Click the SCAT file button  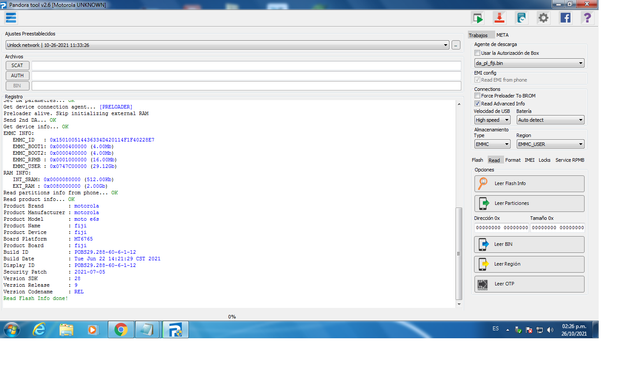pos(17,65)
